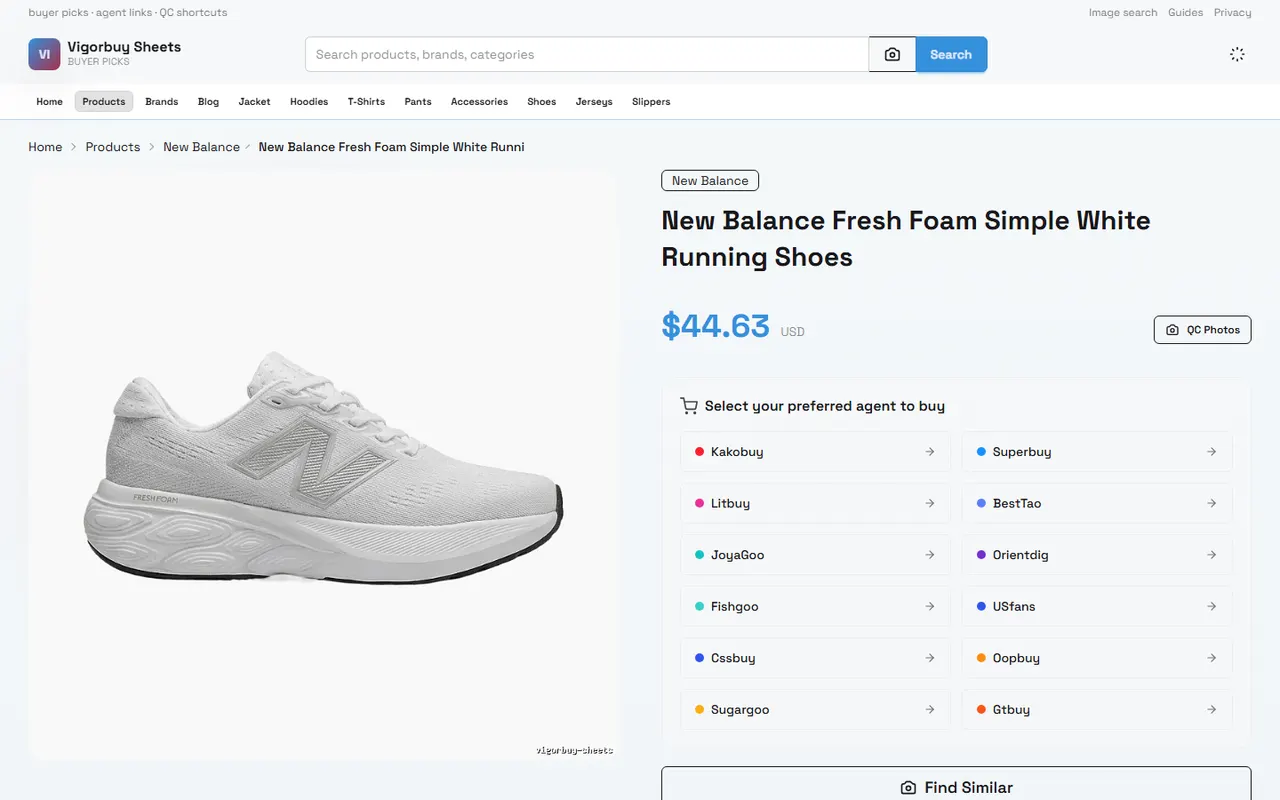
Task: Buy via the BestTao agent link
Action: (1097, 503)
